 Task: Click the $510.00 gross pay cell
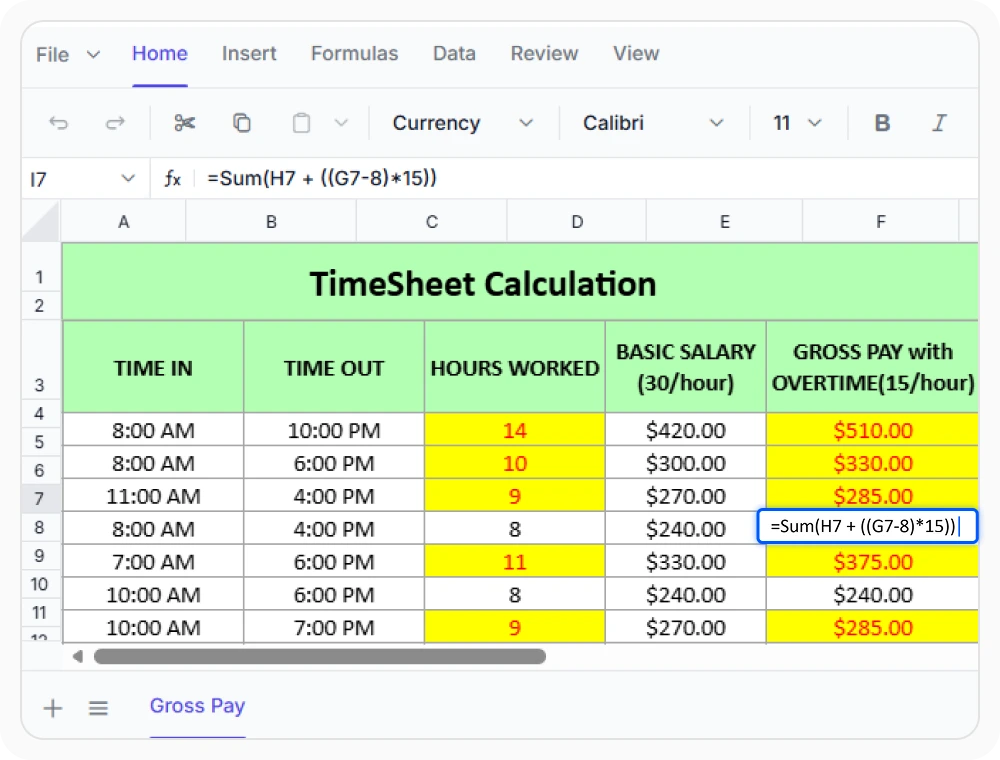872,430
